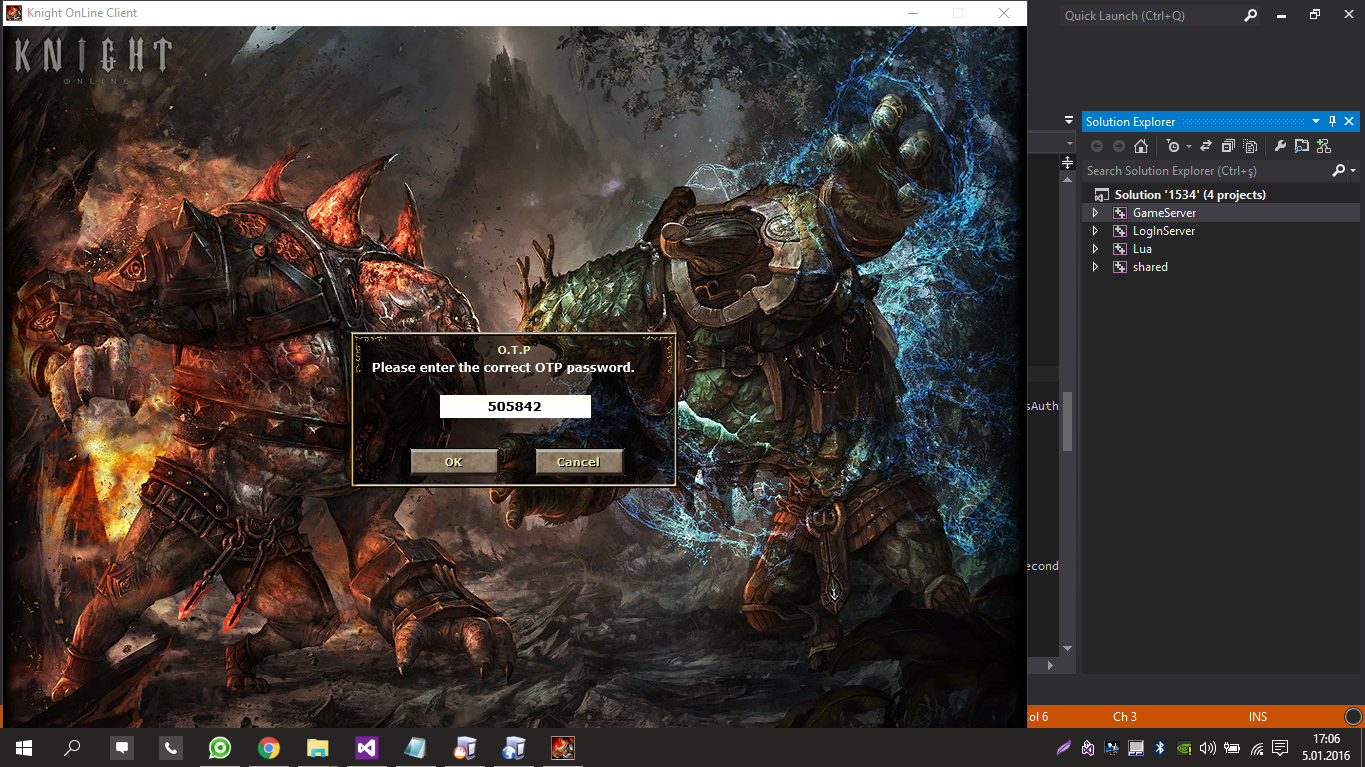Click Pending Changes Filter clock icon

1173,146
